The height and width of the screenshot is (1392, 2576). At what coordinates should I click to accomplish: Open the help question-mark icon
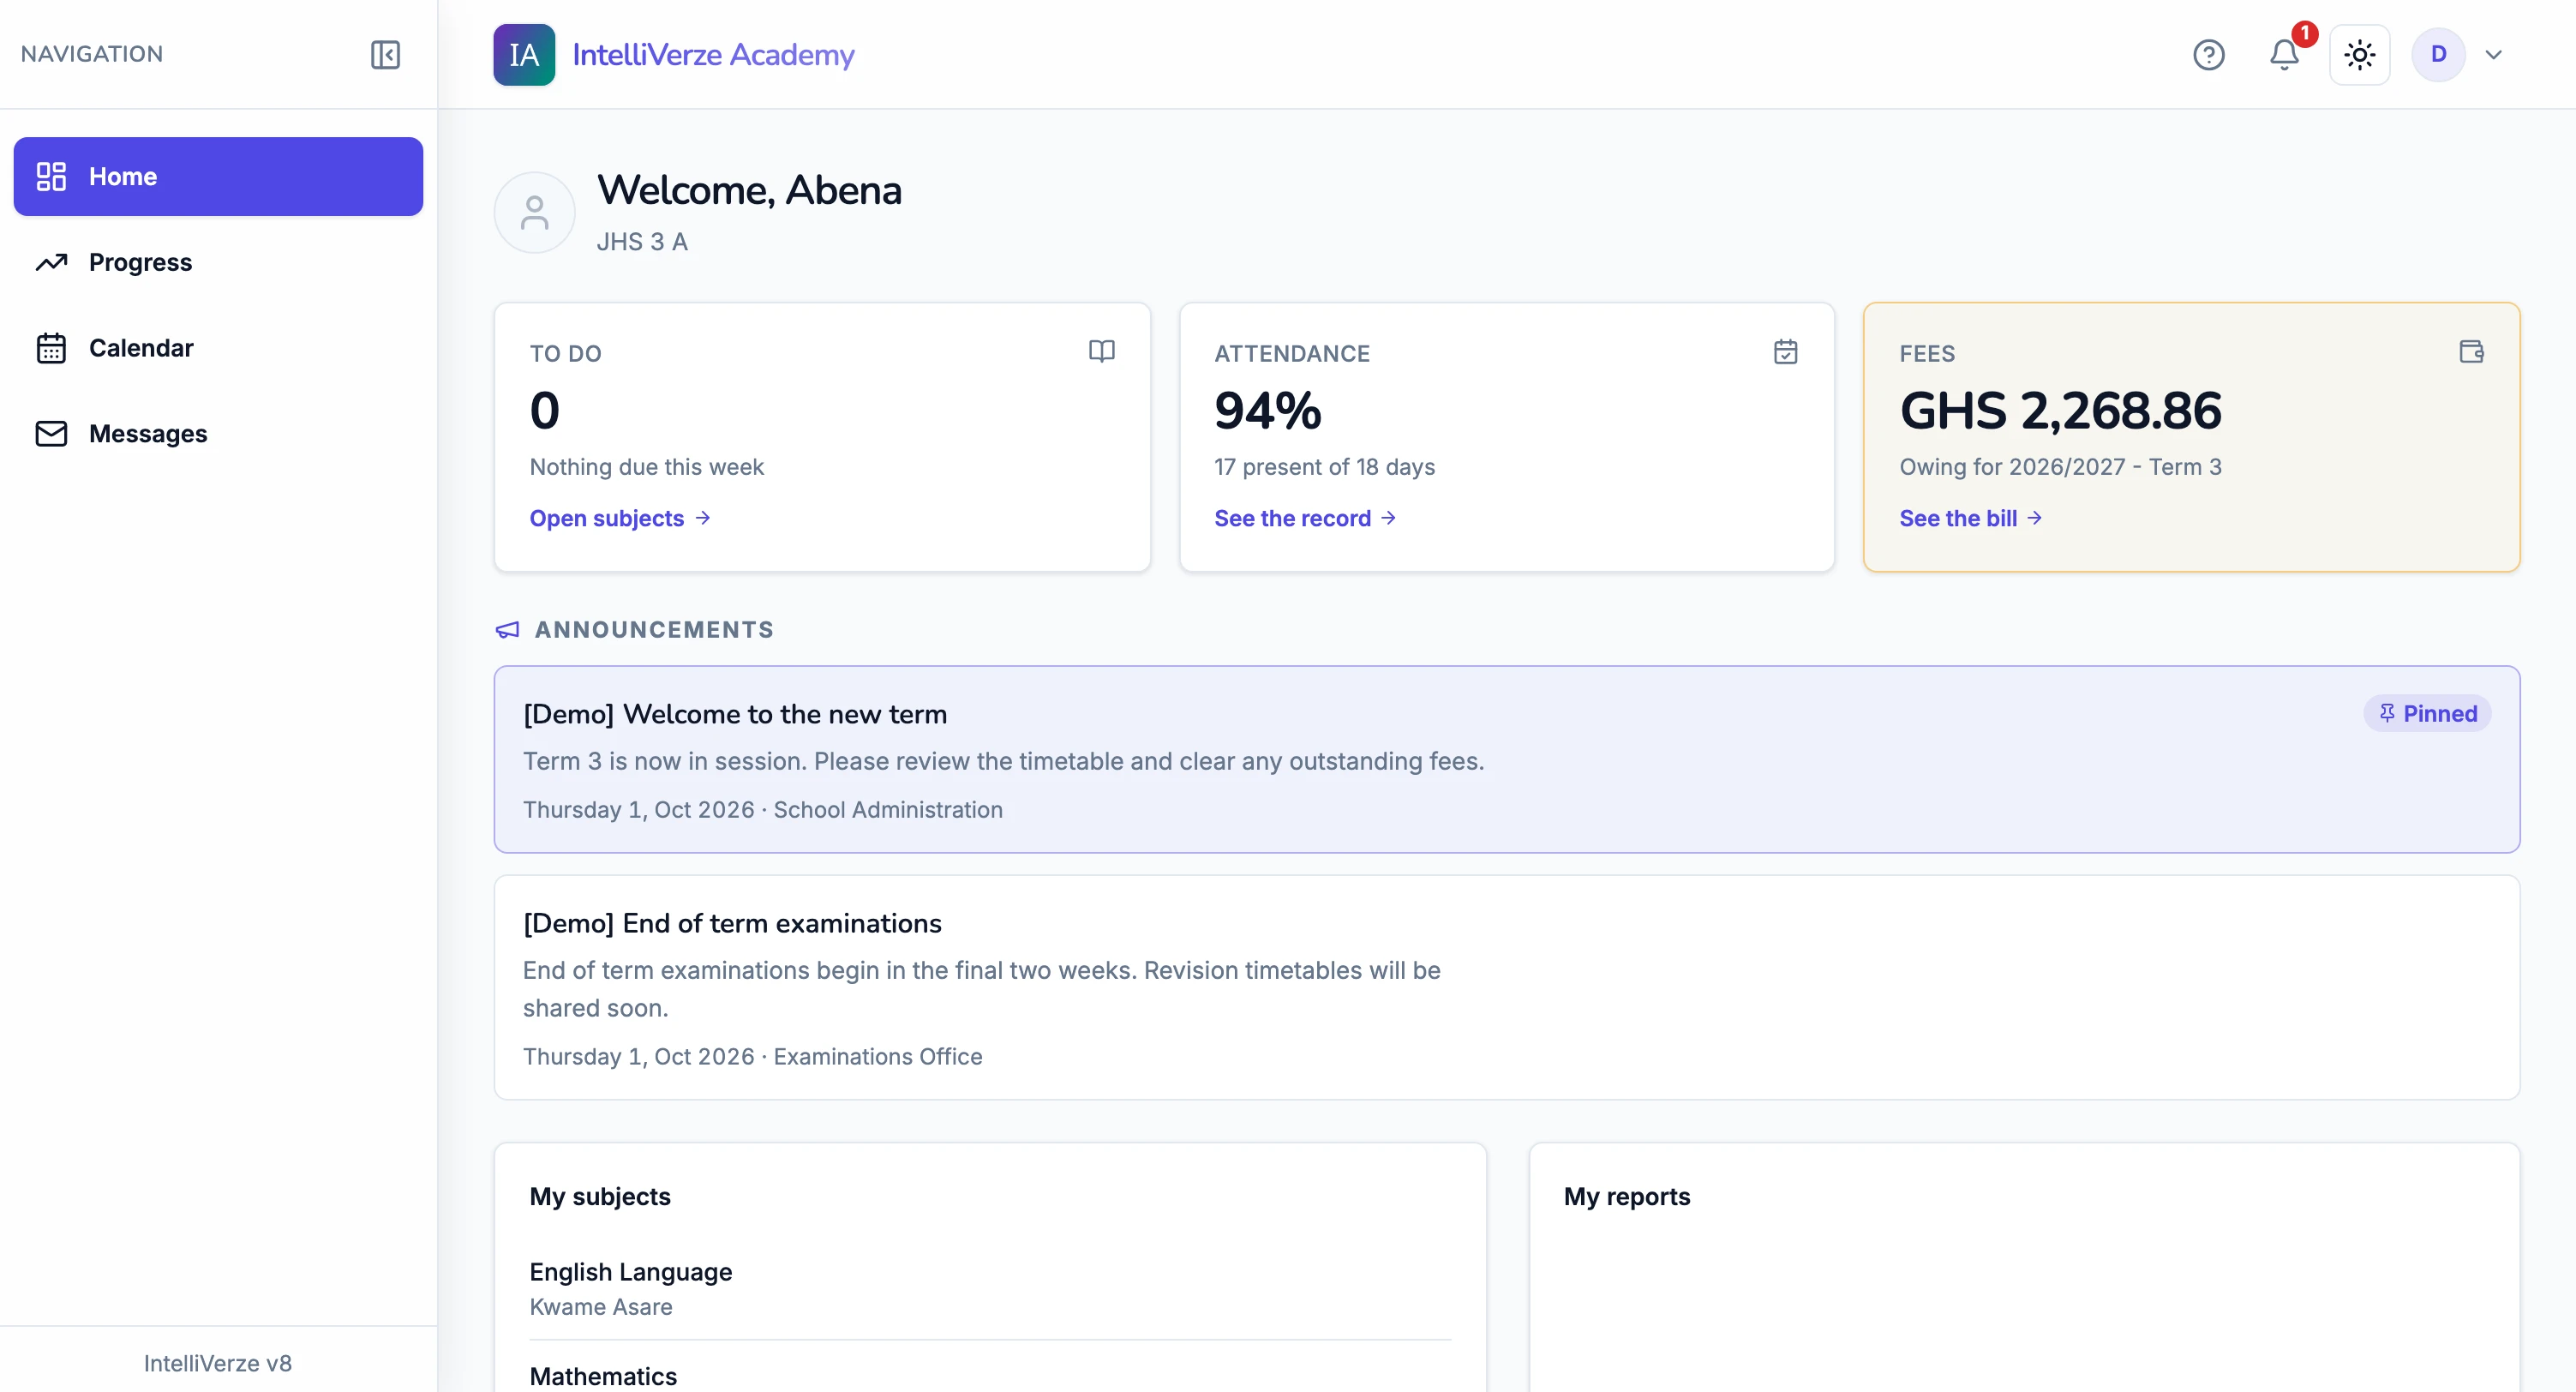[2208, 54]
